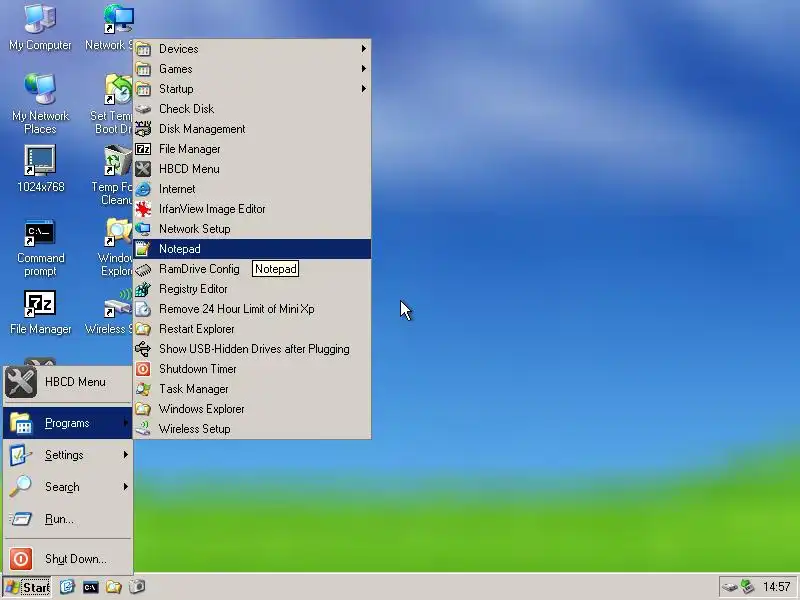Screen dimensions: 800x600
Task: Choose Remove 24 Hour Limit of Mini Xp
Action: coord(252,309)
